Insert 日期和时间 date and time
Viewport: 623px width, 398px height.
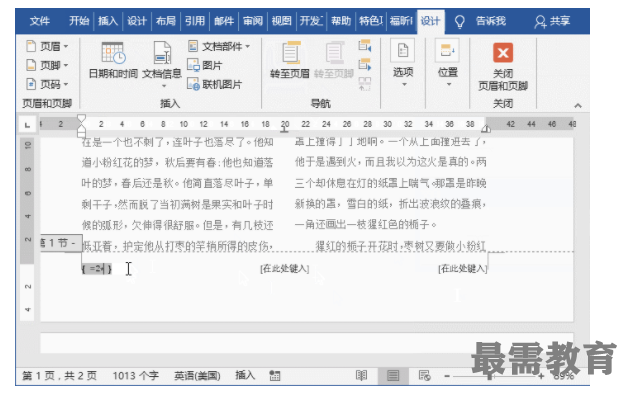113,60
